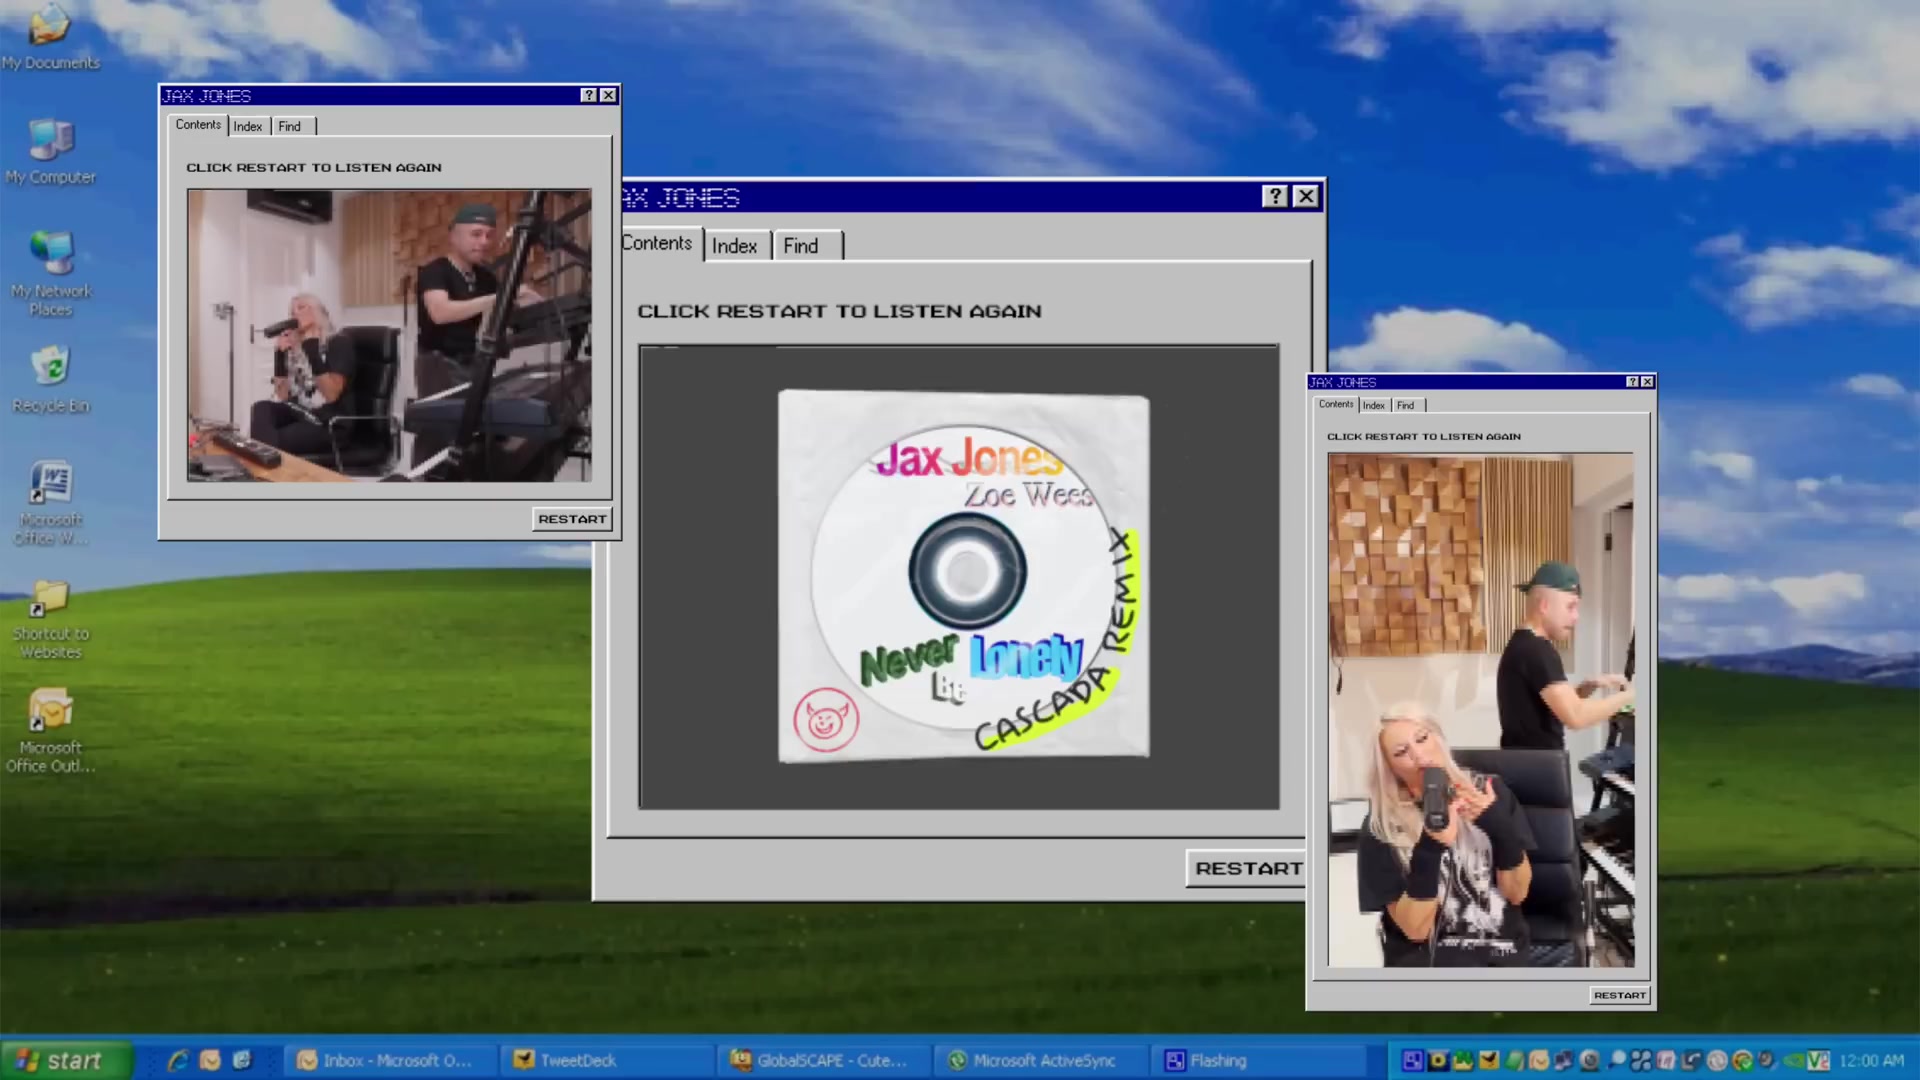The width and height of the screenshot is (1920, 1080).
Task: Select Contents tab in the top-left window
Action: pyautogui.click(x=198, y=125)
